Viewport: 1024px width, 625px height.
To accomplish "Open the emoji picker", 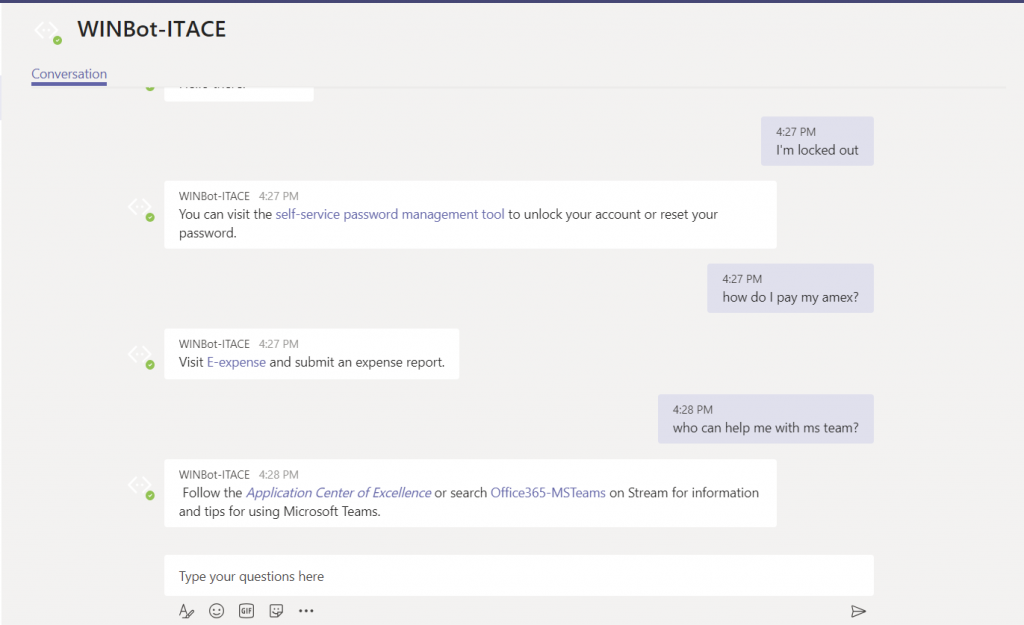I will point(216,611).
